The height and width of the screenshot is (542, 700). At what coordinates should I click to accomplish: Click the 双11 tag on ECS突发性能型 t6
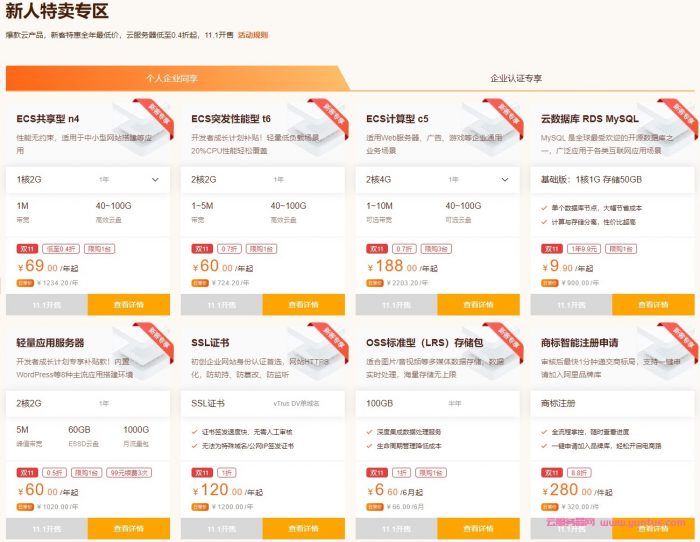(202, 249)
